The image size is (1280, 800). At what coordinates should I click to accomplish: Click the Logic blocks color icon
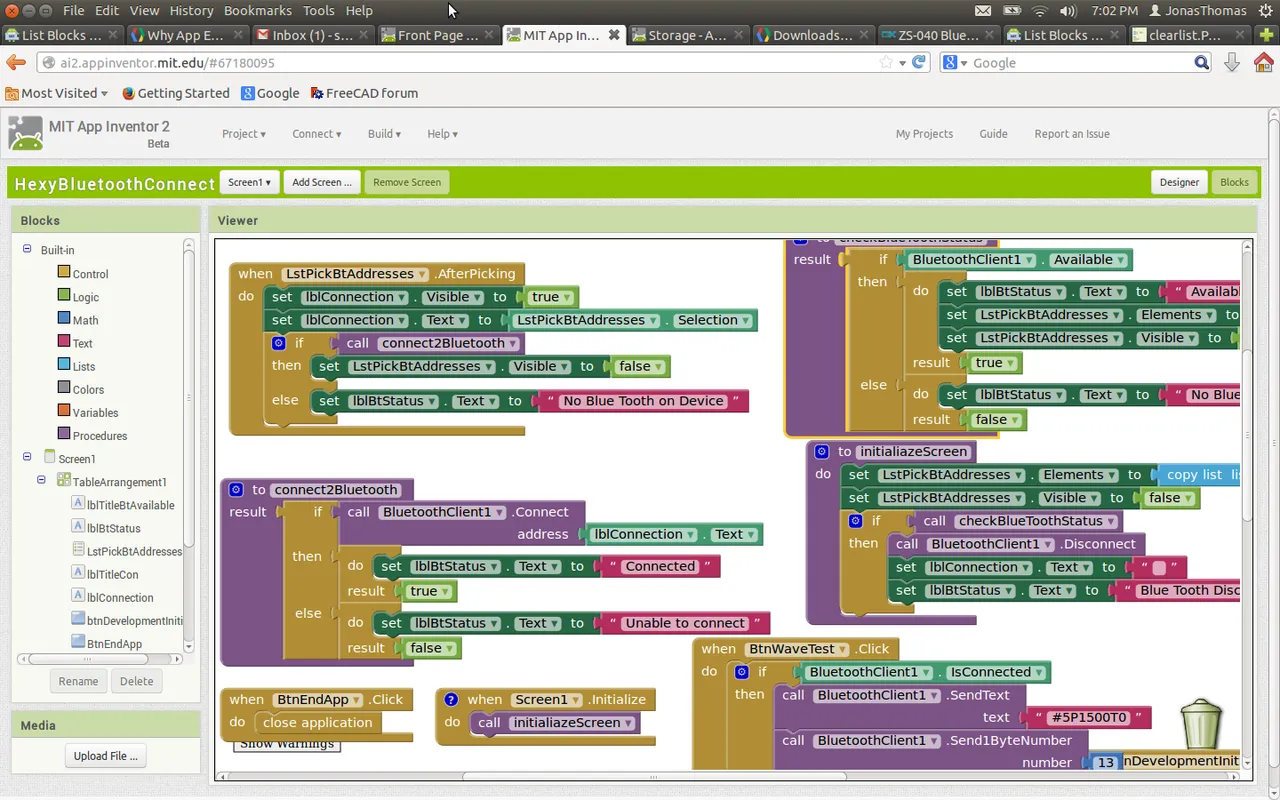pos(64,295)
